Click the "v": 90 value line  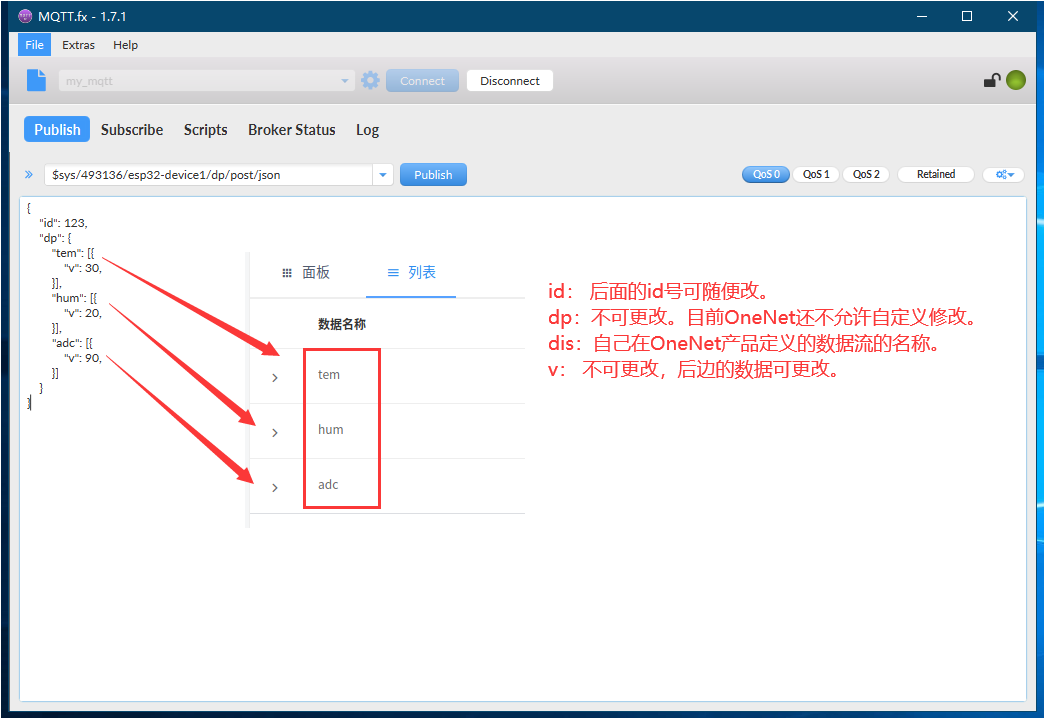[x=83, y=358]
